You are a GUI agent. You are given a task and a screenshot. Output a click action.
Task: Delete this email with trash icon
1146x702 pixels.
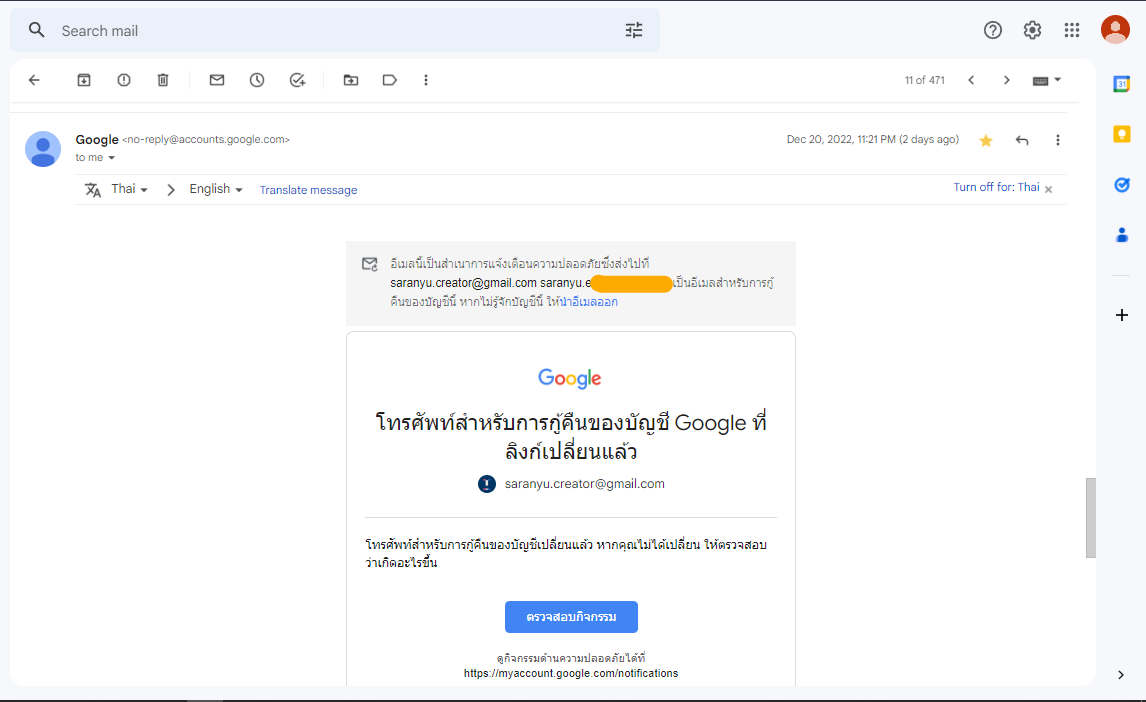pyautogui.click(x=163, y=80)
